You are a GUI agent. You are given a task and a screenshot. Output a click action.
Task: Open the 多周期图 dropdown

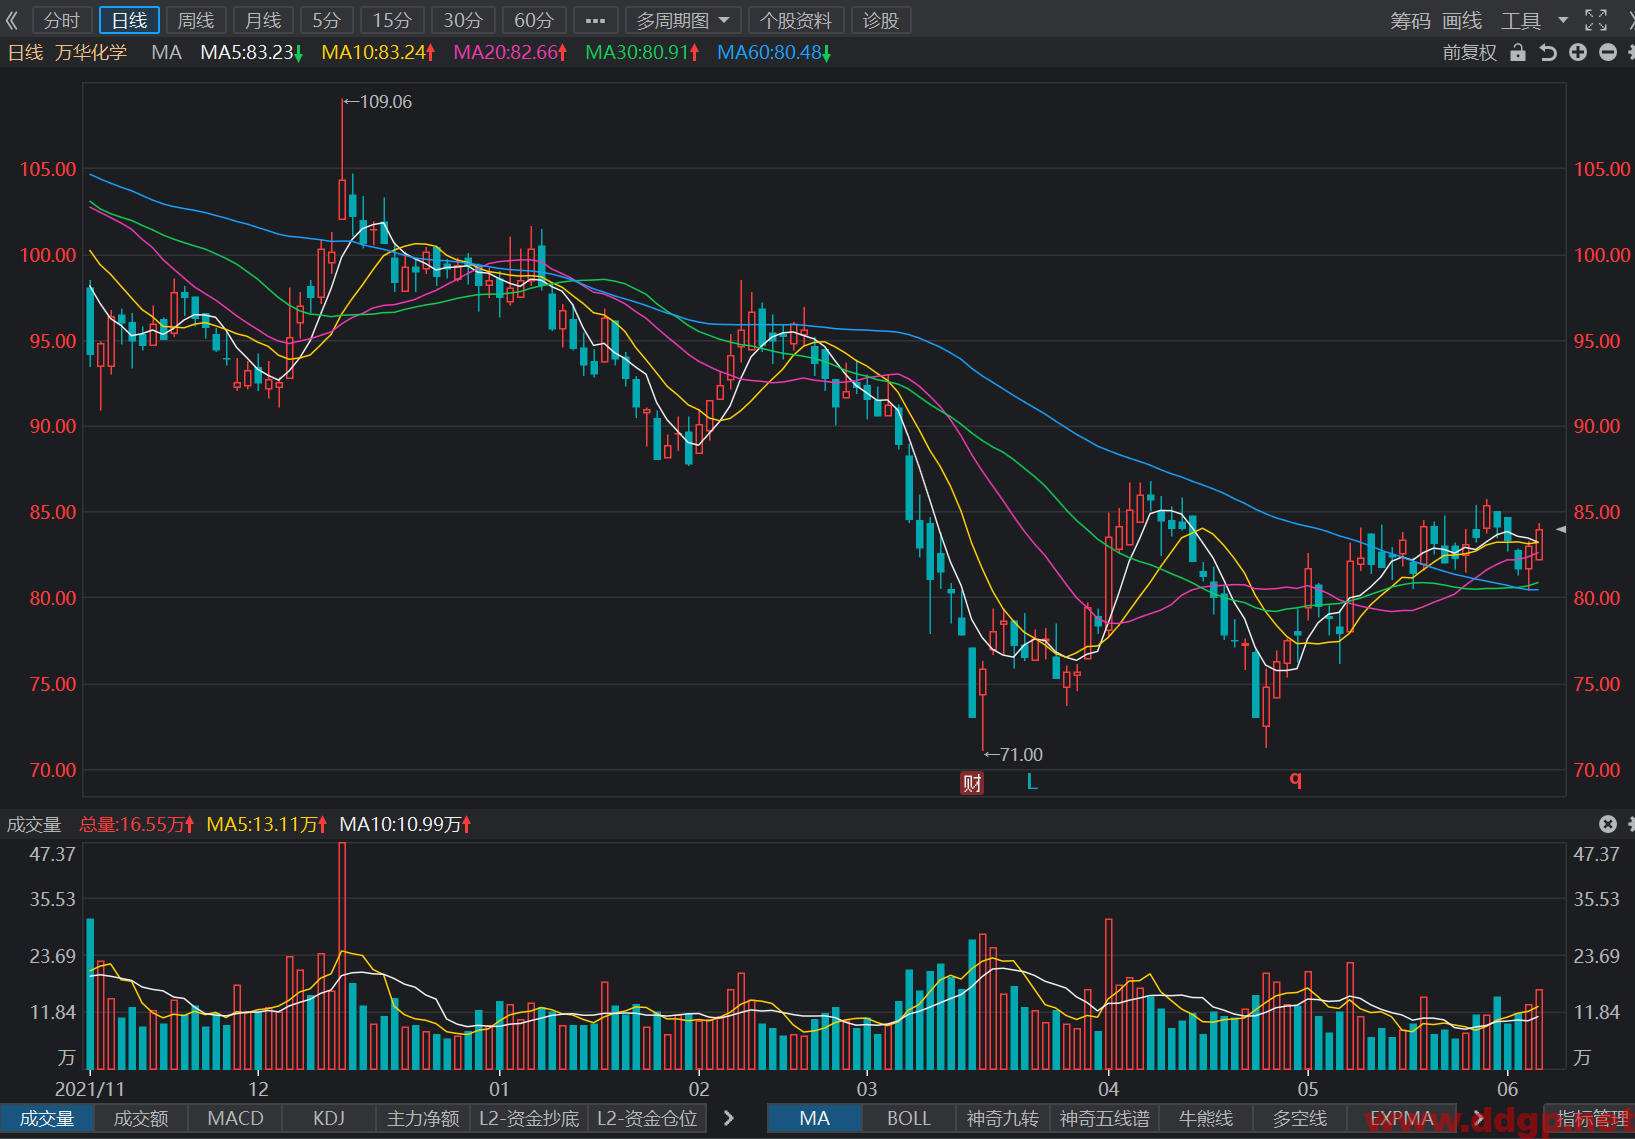point(684,20)
